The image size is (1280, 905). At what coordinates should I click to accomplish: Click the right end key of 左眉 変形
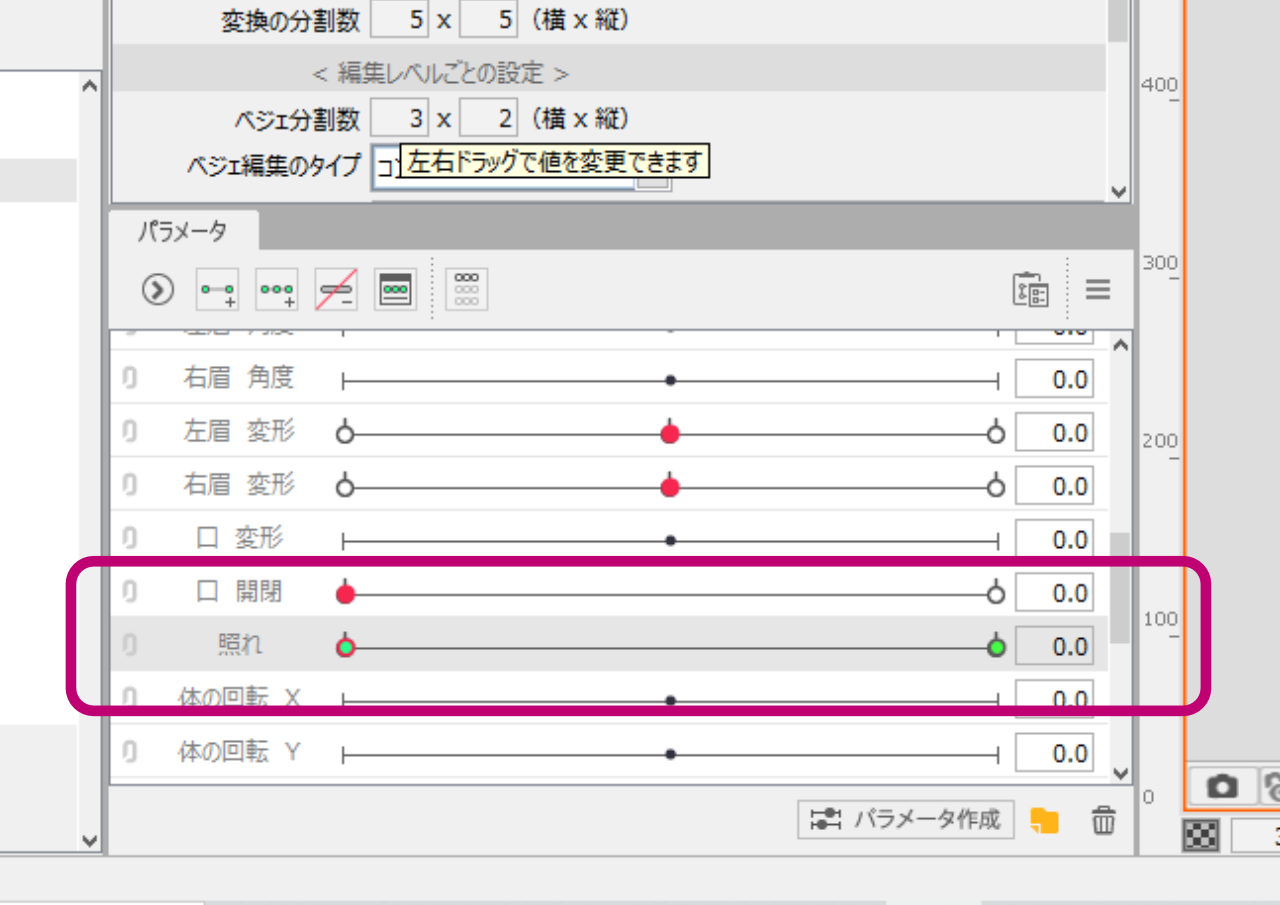(x=995, y=434)
